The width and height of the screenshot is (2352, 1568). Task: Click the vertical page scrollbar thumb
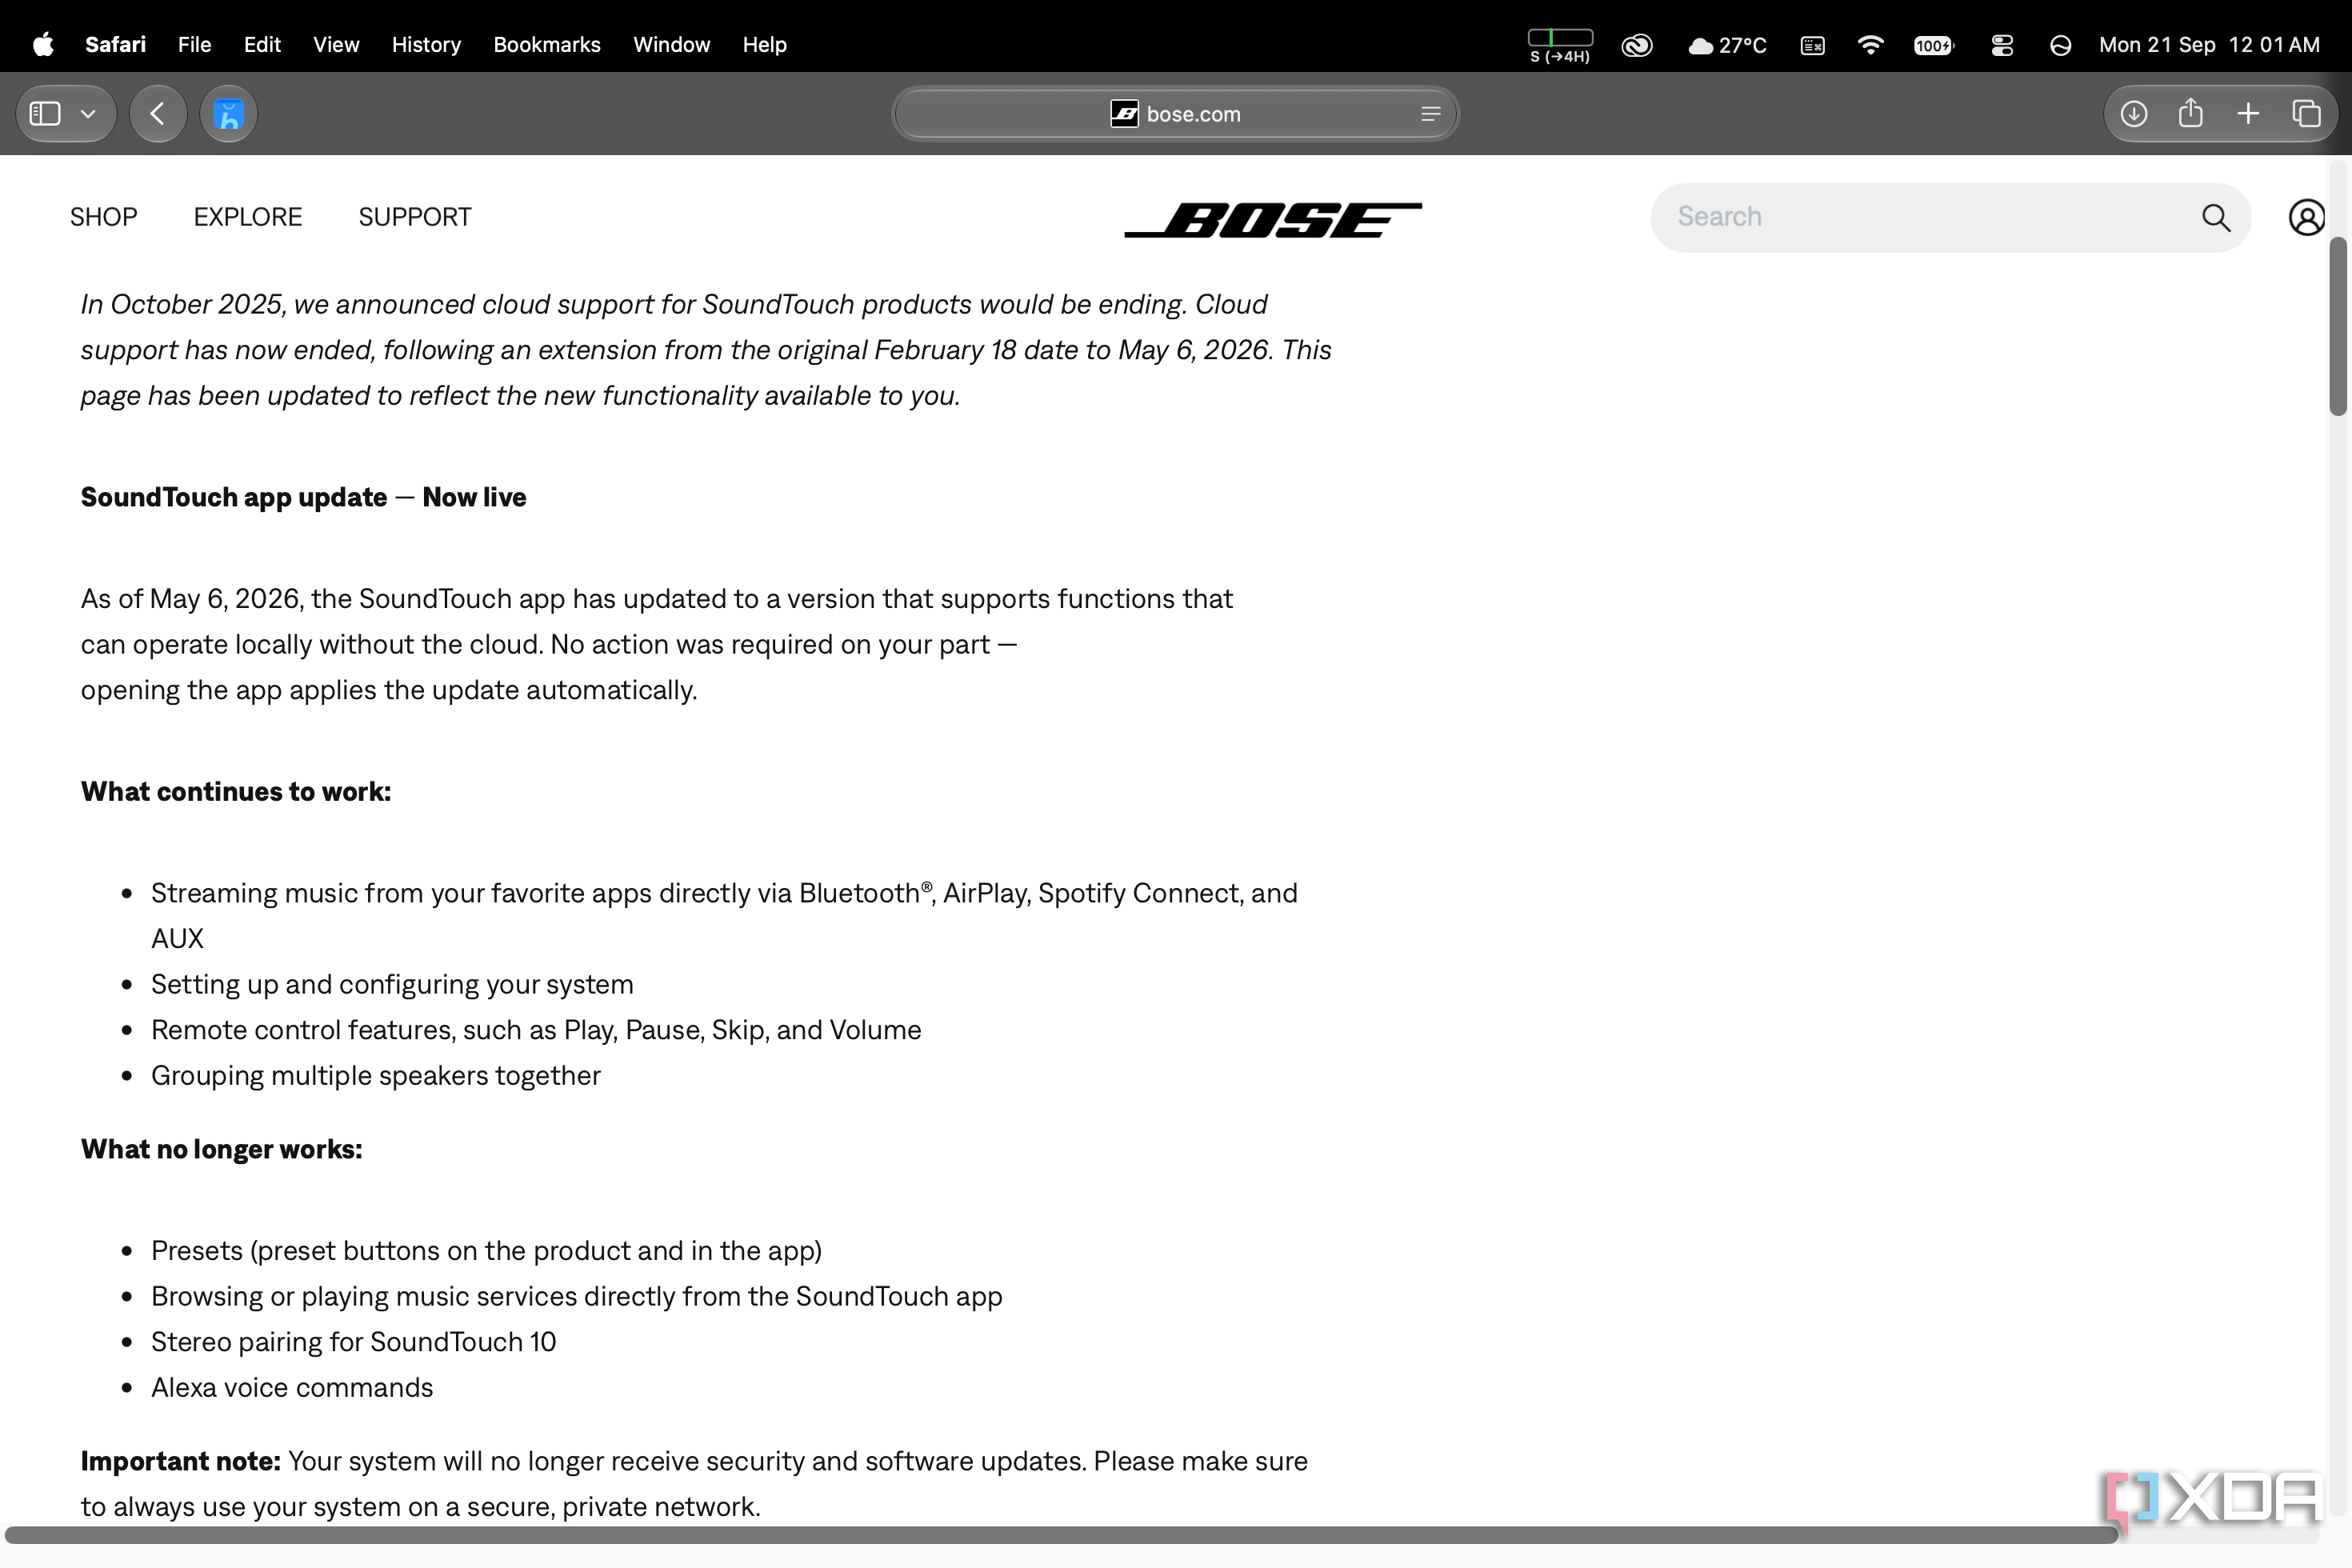click(2338, 326)
